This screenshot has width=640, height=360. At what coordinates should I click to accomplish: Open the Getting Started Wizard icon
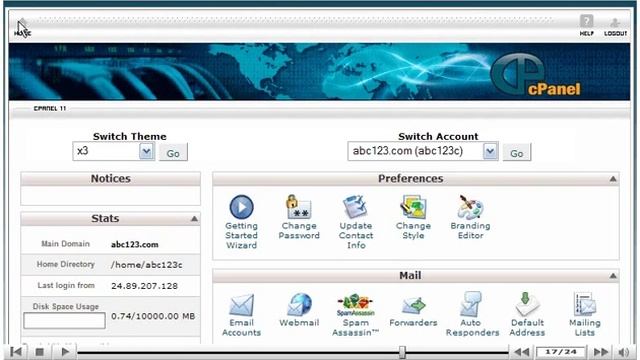click(241, 207)
